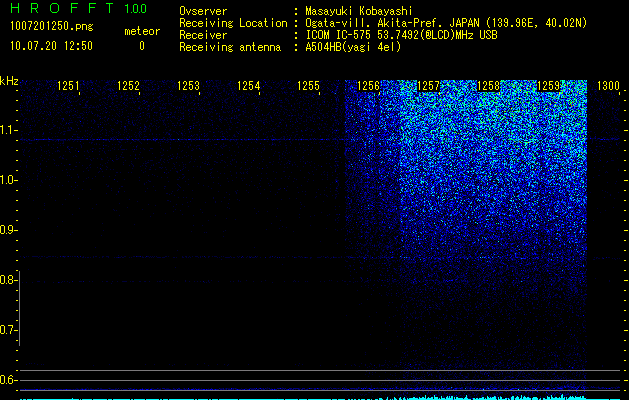
Task: Click the 1251 time marker
Action: (x=68, y=86)
